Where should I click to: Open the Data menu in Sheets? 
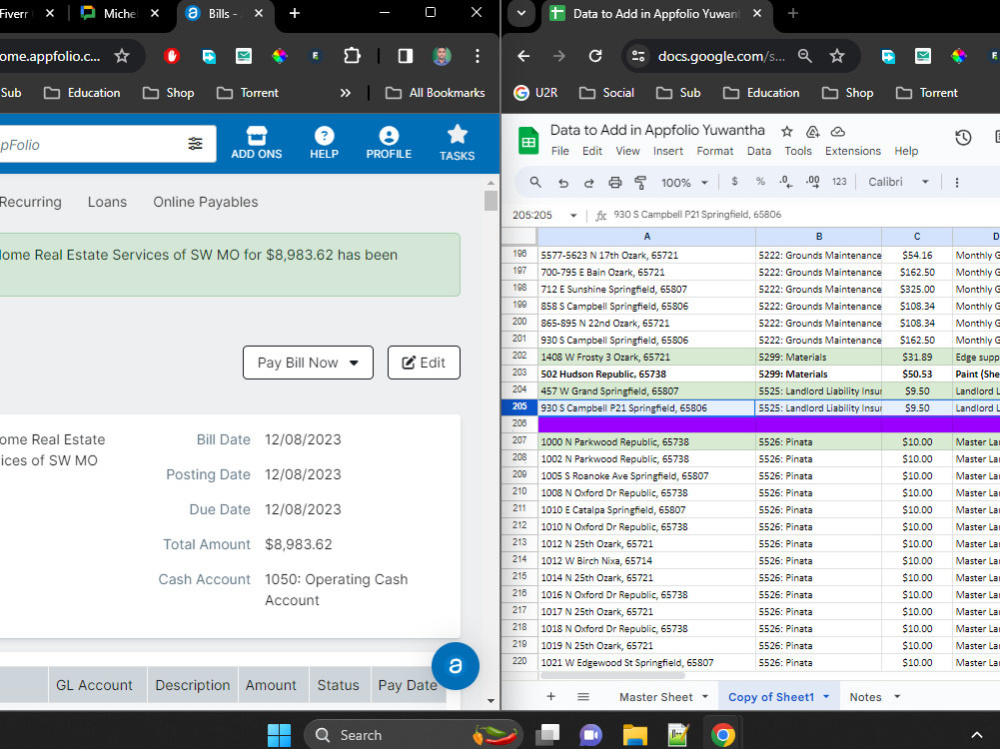pyautogui.click(x=759, y=151)
